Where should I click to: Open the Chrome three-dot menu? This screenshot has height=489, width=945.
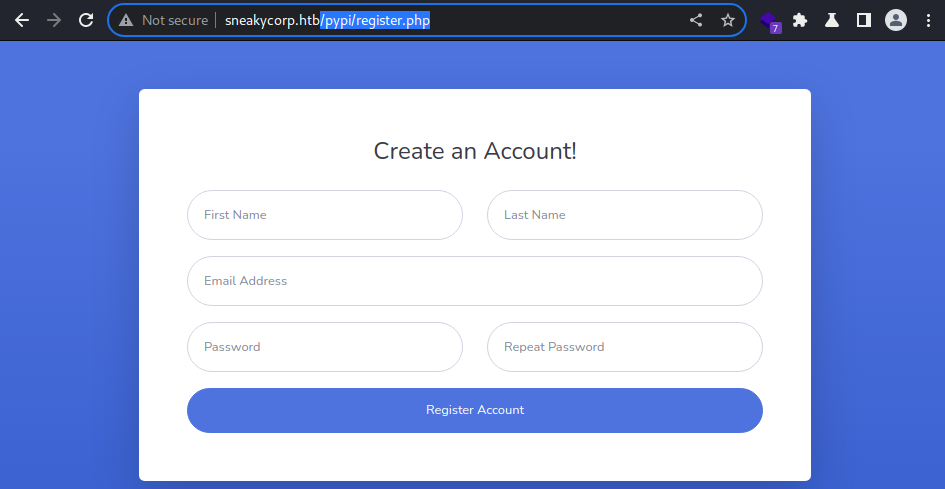coord(928,21)
